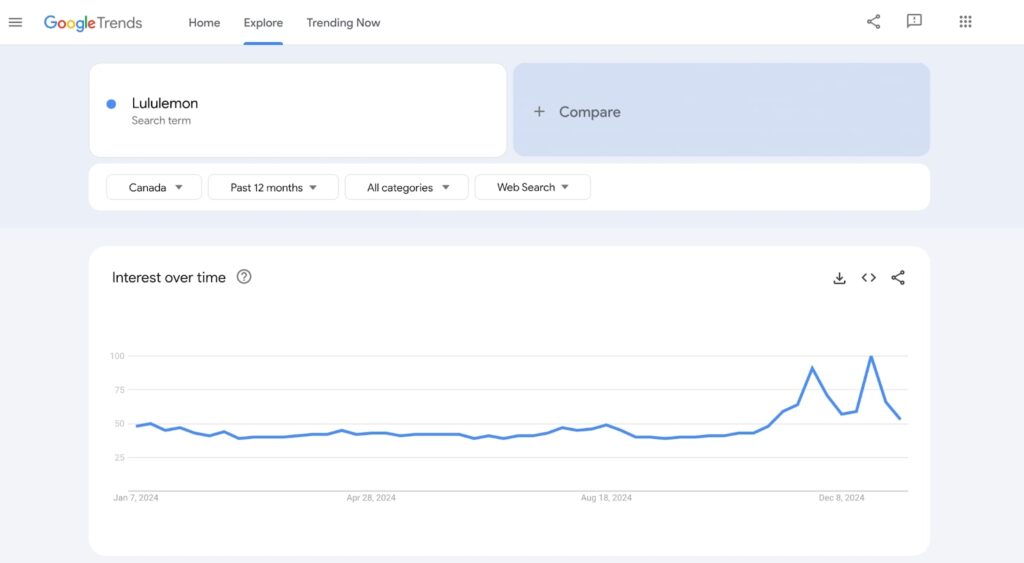This screenshot has height=563, width=1024.
Task: Share this page using the header share icon
Action: pyautogui.click(x=873, y=22)
